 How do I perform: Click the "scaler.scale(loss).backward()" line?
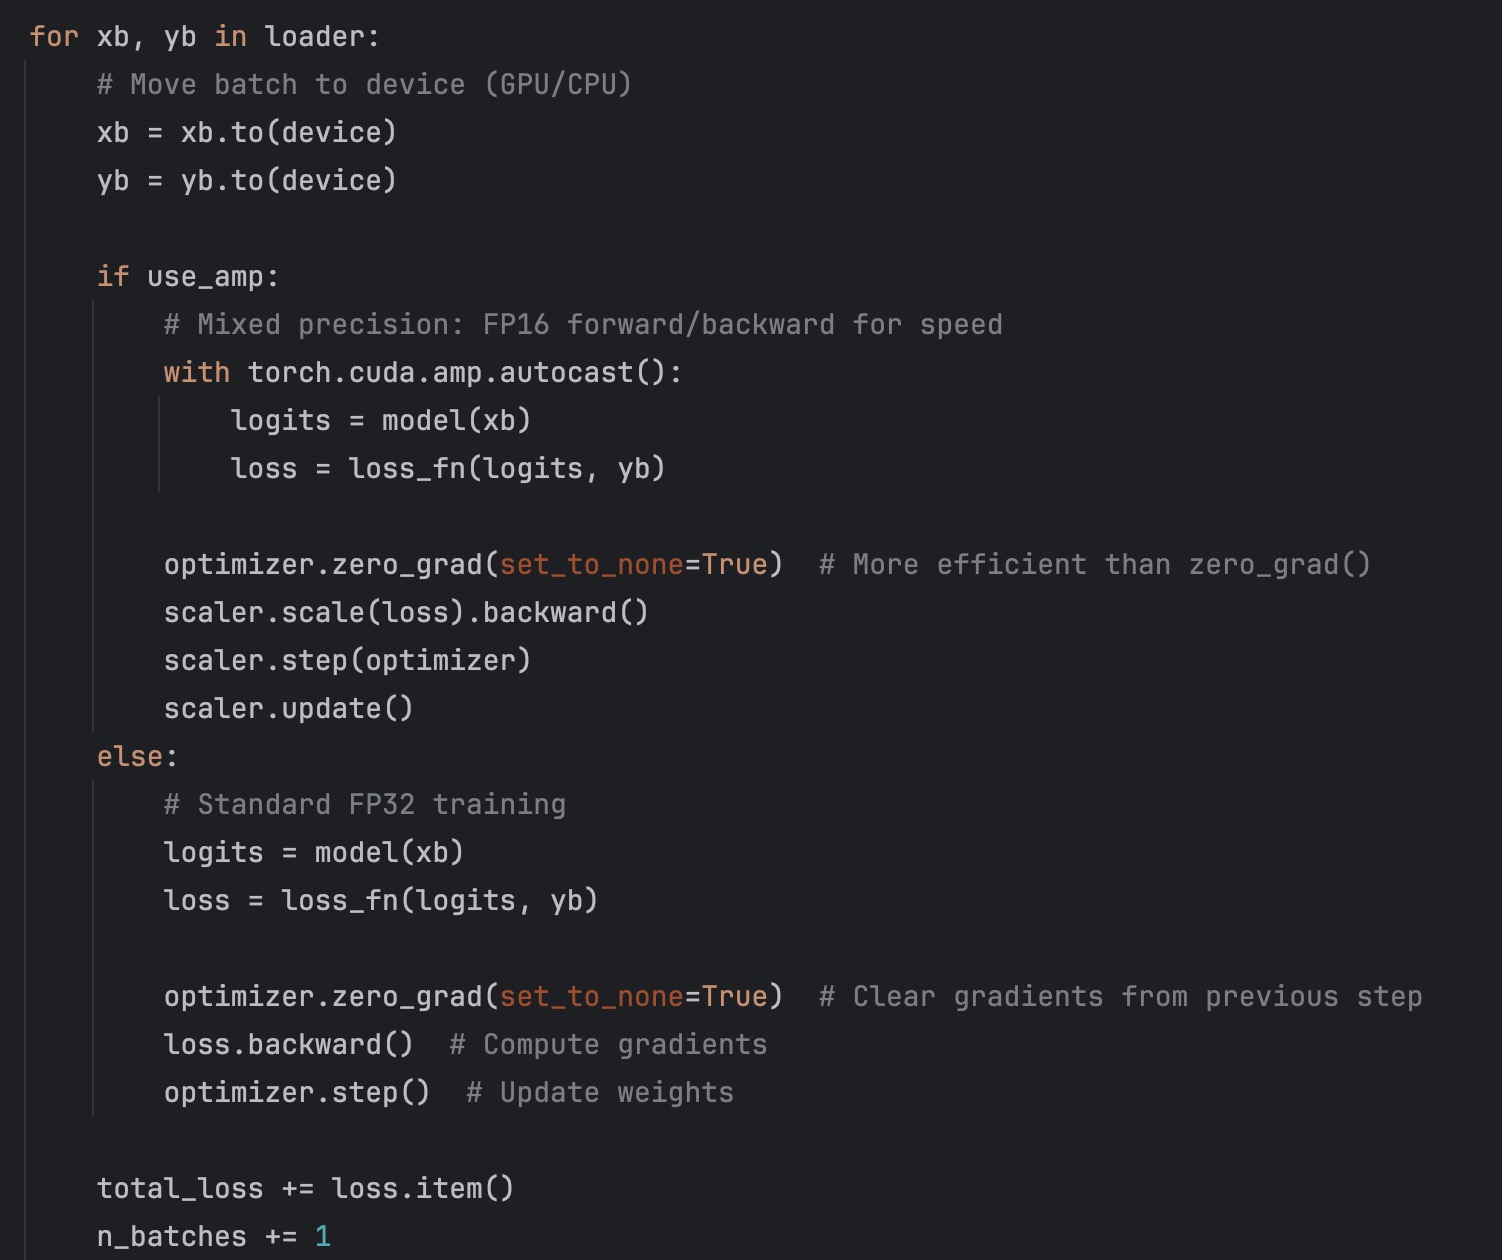(406, 613)
